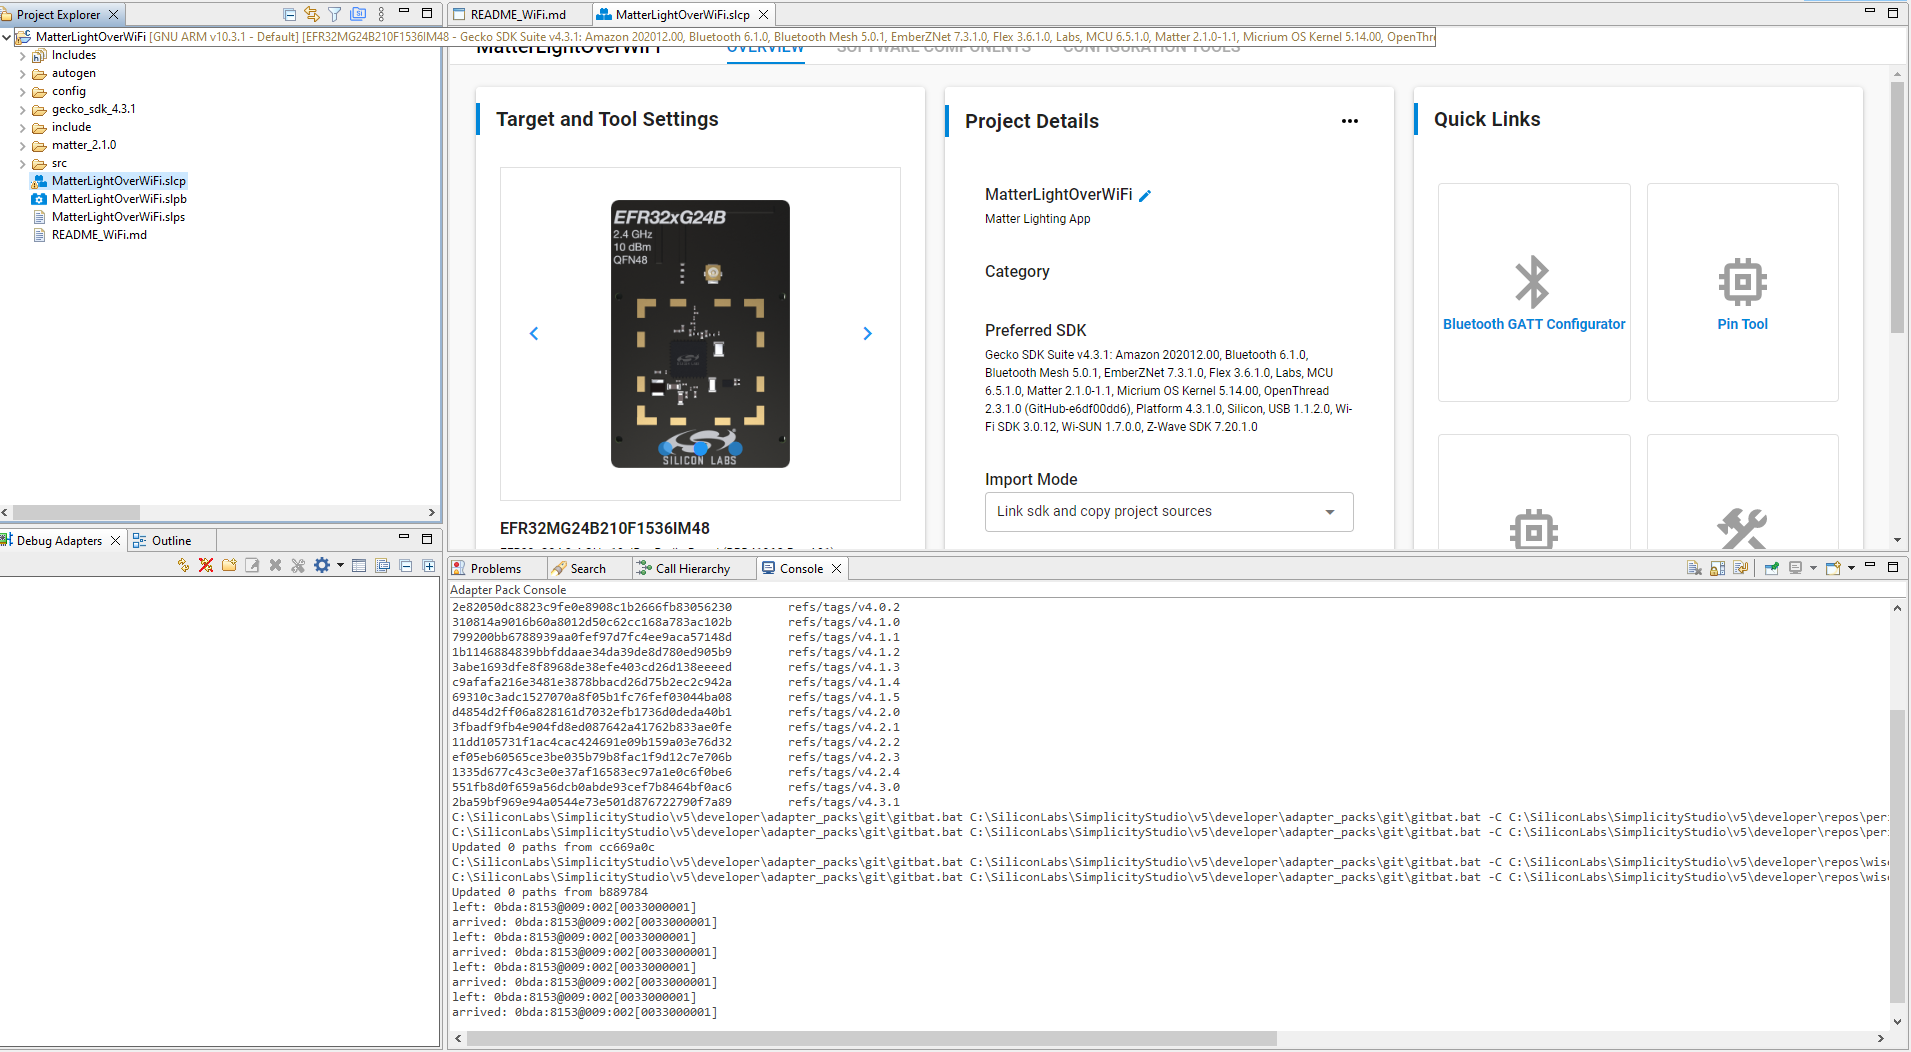
Task: Click the Console horizontal scrollbar
Action: [870, 1039]
